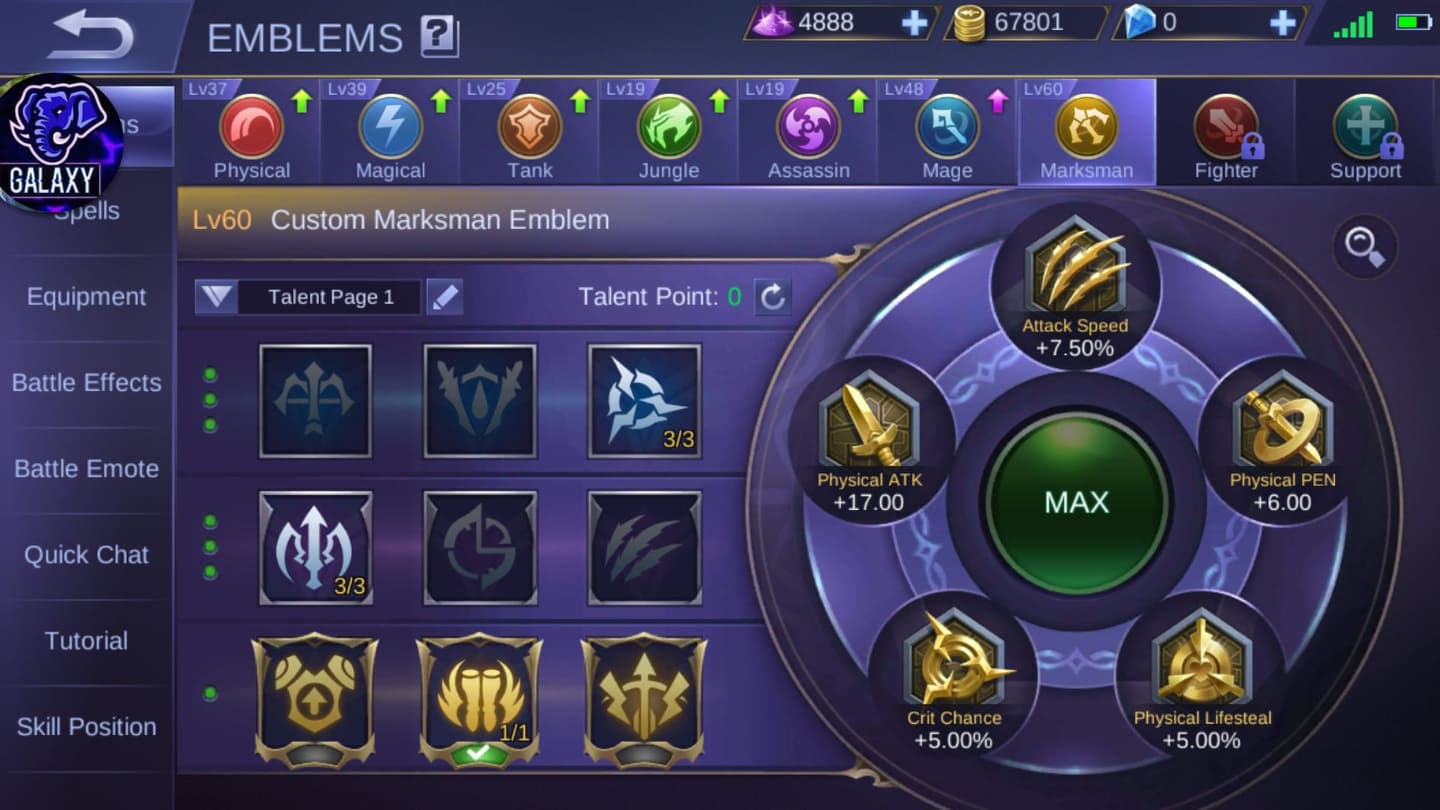Tap the 3/3 shuriken talent slot
Screen dimensions: 1440x810
click(644, 401)
